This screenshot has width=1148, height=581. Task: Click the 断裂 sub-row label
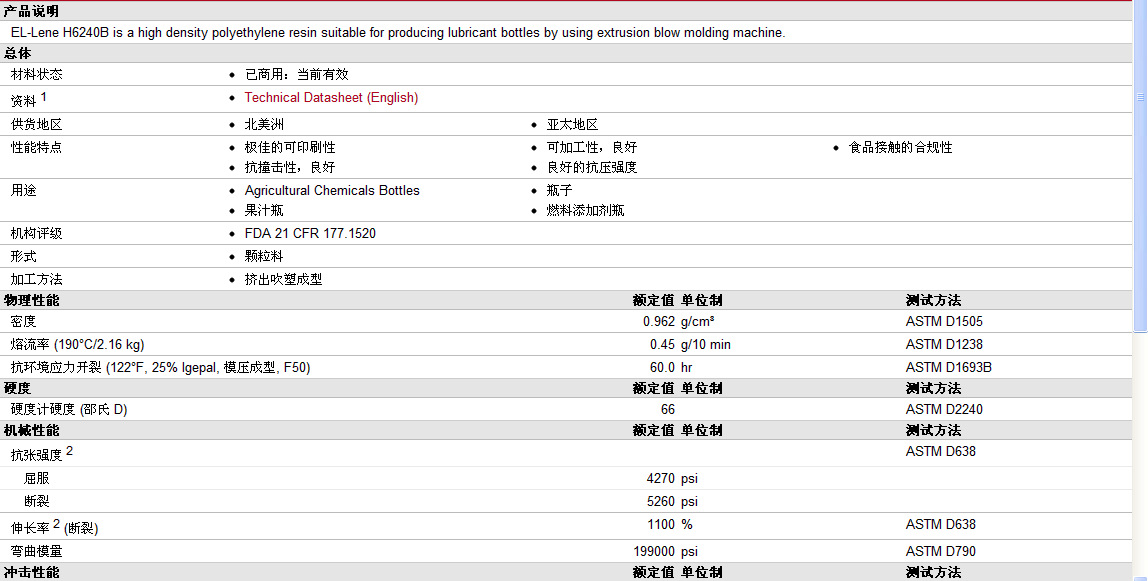pos(37,501)
